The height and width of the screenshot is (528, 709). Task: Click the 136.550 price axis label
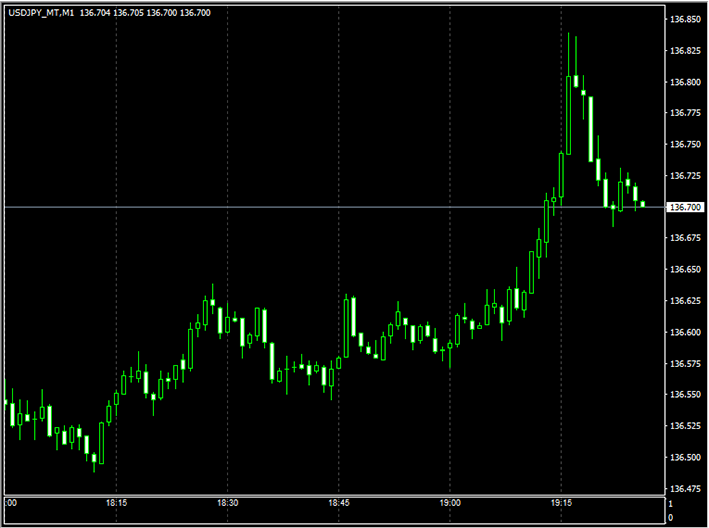pyautogui.click(x=685, y=395)
